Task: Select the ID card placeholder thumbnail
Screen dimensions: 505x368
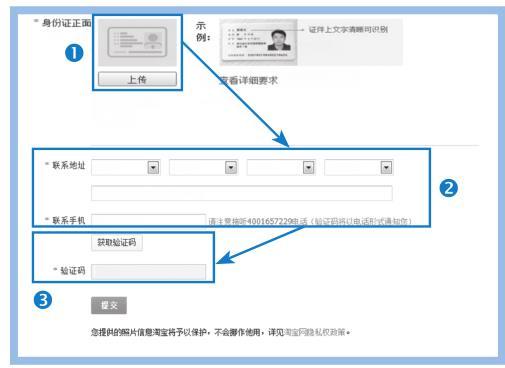Action: click(137, 42)
